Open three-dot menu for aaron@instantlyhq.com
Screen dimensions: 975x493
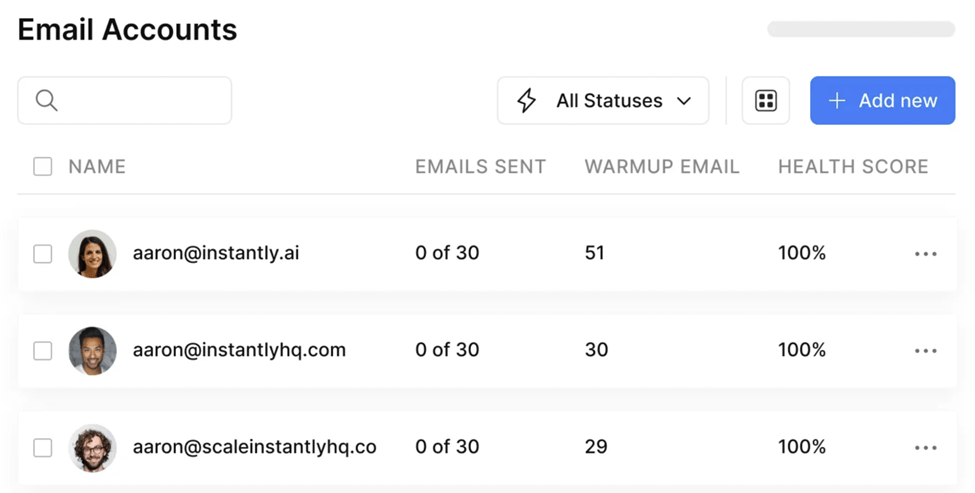pos(926,351)
